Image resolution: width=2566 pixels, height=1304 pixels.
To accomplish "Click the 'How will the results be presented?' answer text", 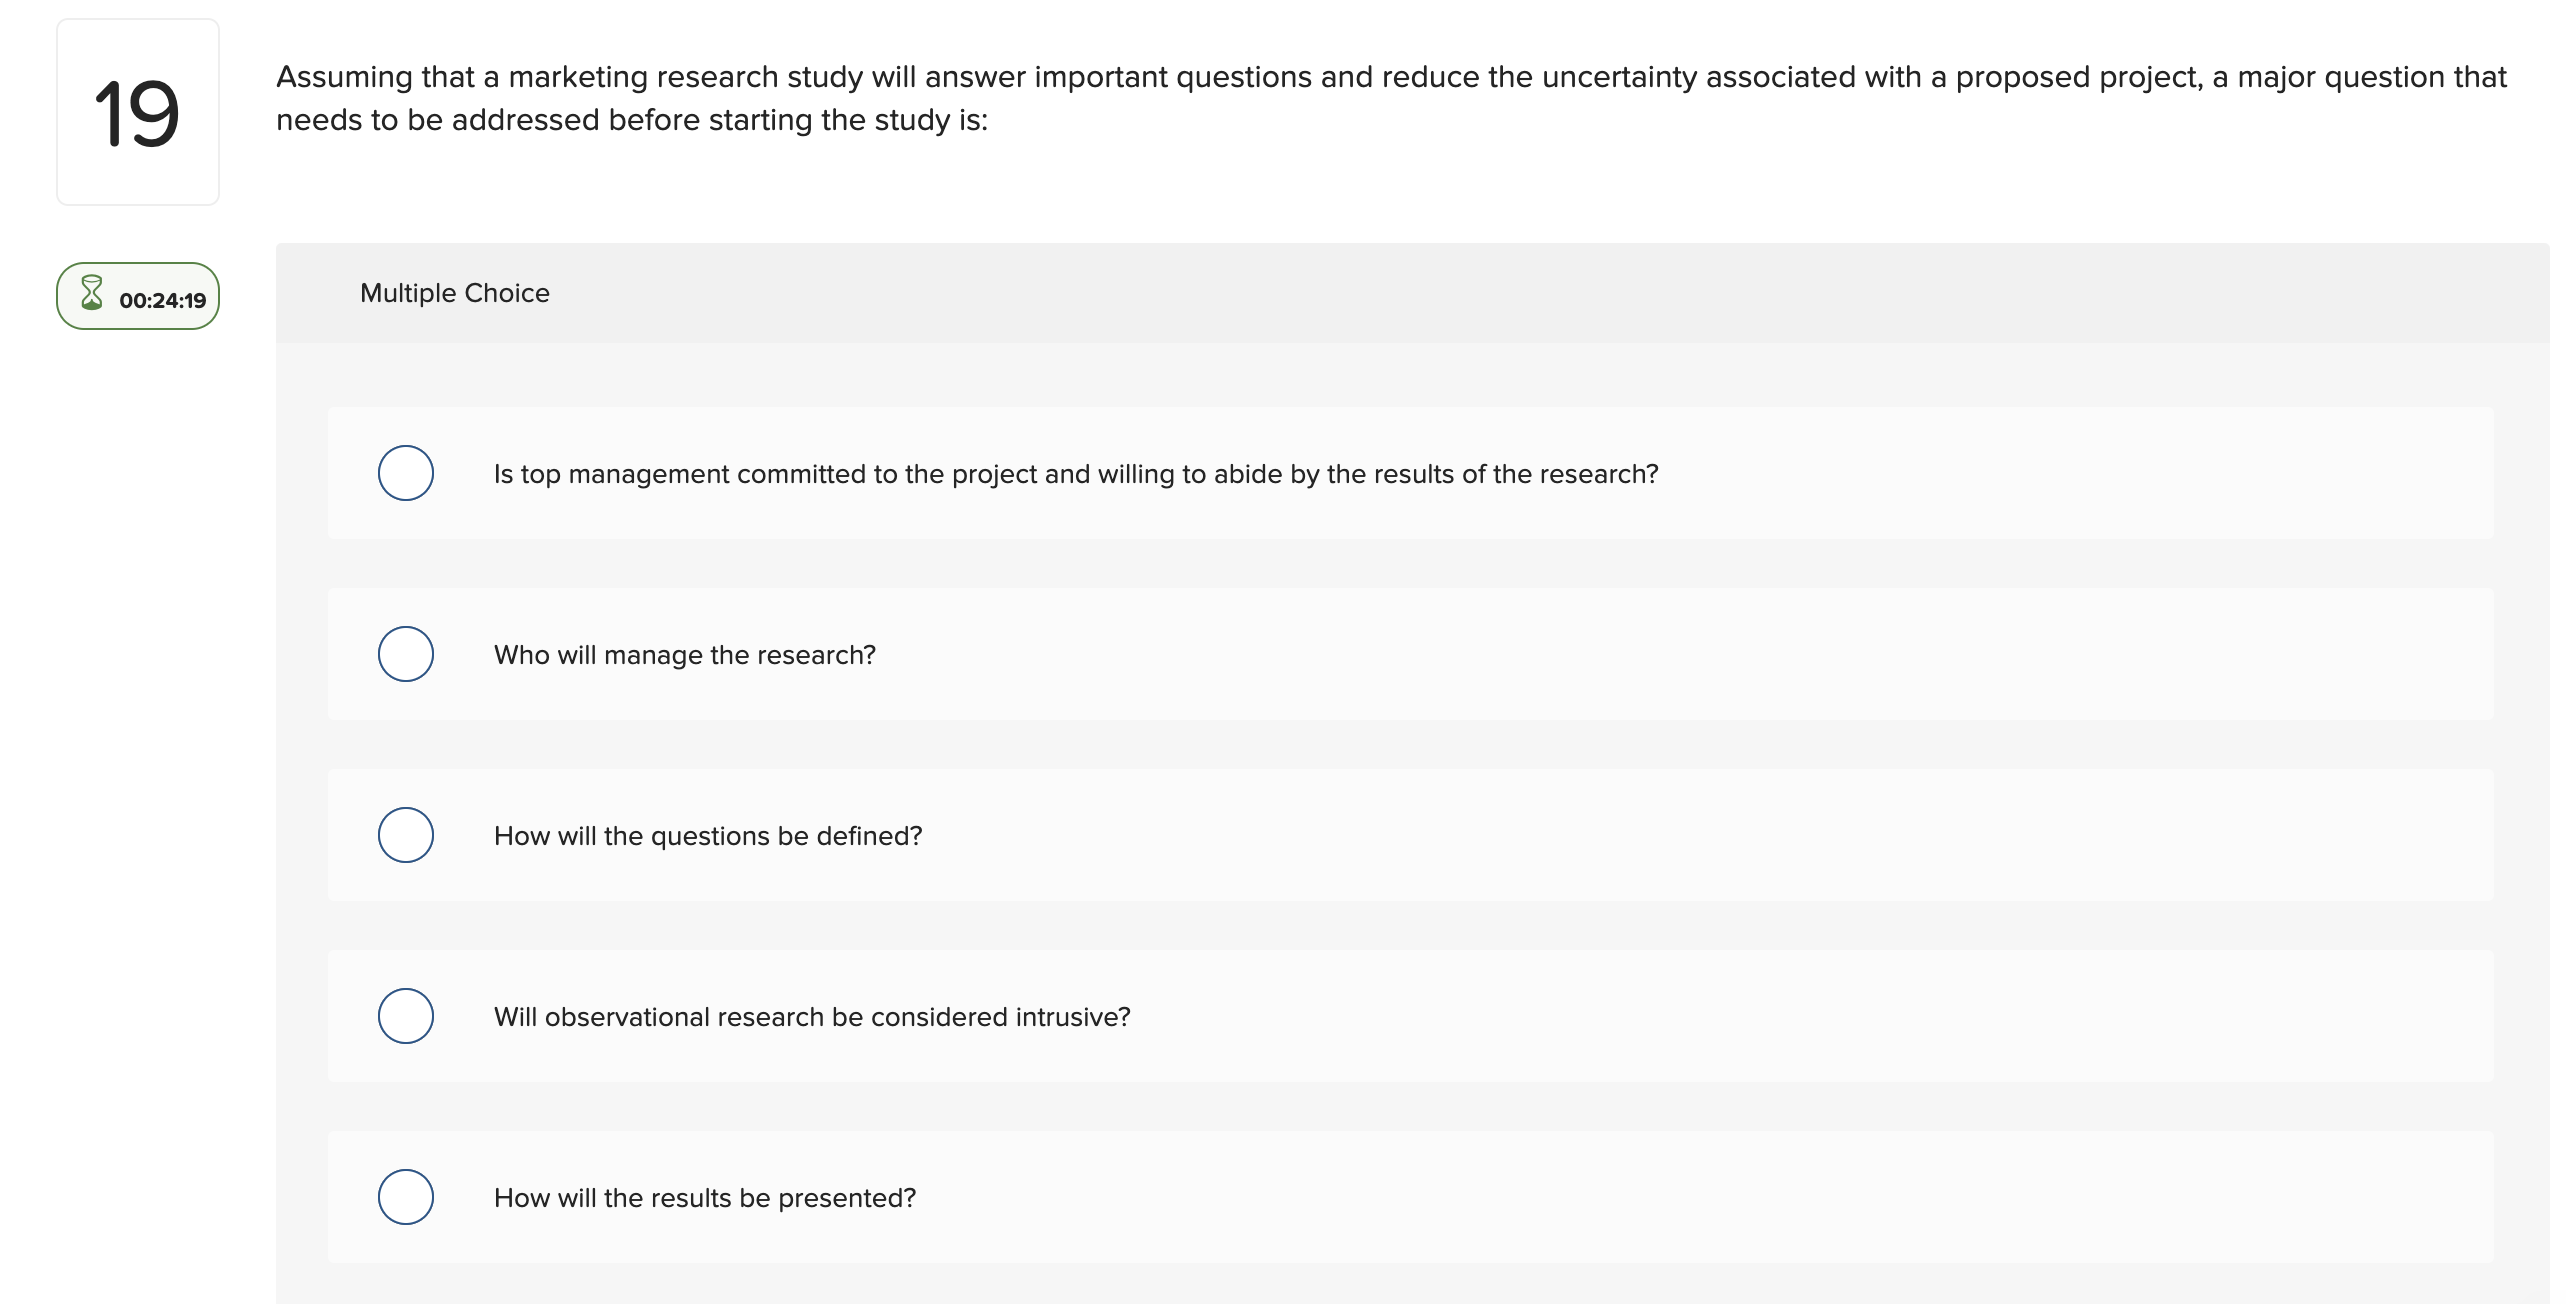I will pos(704,1197).
